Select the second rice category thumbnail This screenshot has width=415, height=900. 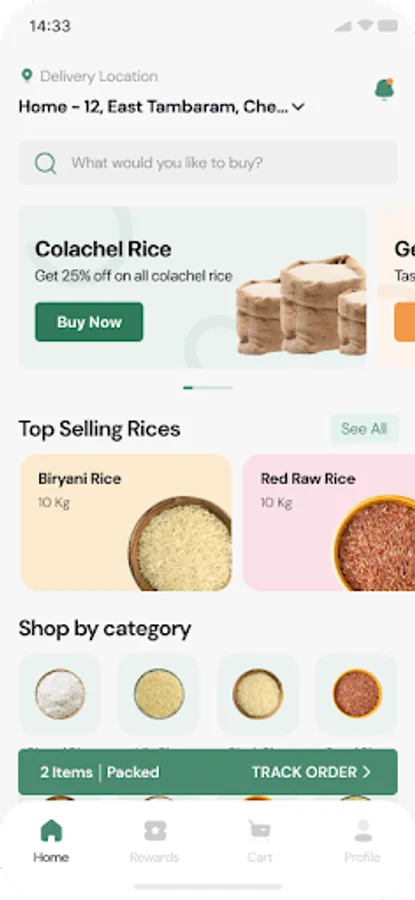tap(159, 694)
